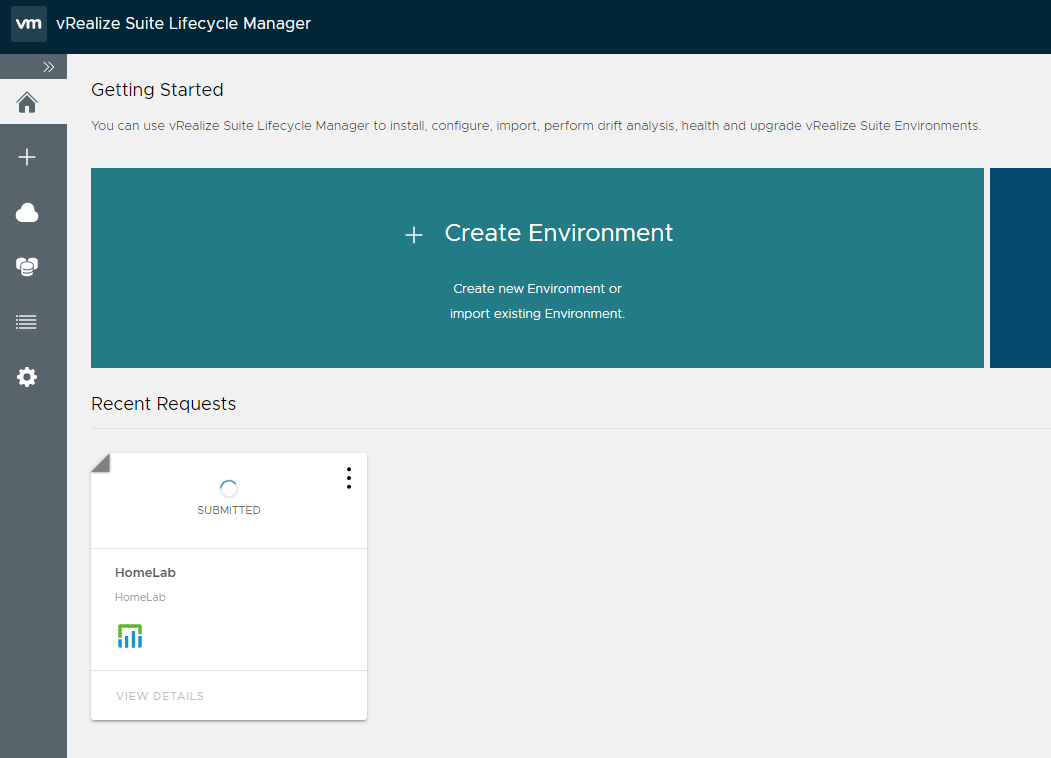Click the Create Environment tile heading
This screenshot has width=1051, height=758.
[x=558, y=233]
